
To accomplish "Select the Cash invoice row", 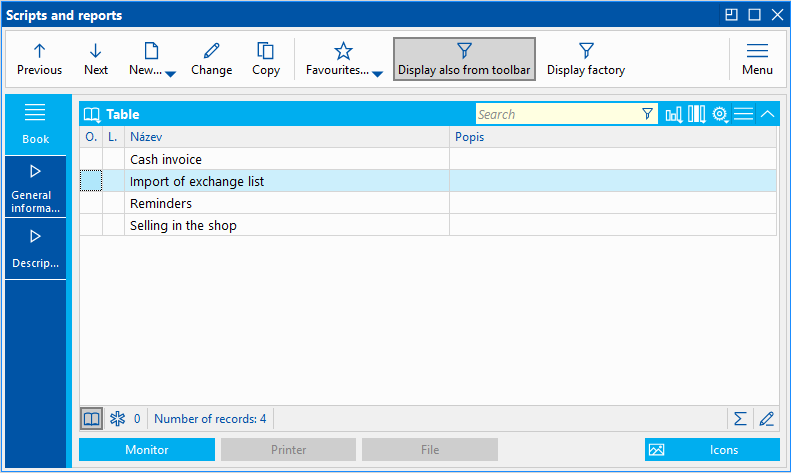I will (x=428, y=159).
